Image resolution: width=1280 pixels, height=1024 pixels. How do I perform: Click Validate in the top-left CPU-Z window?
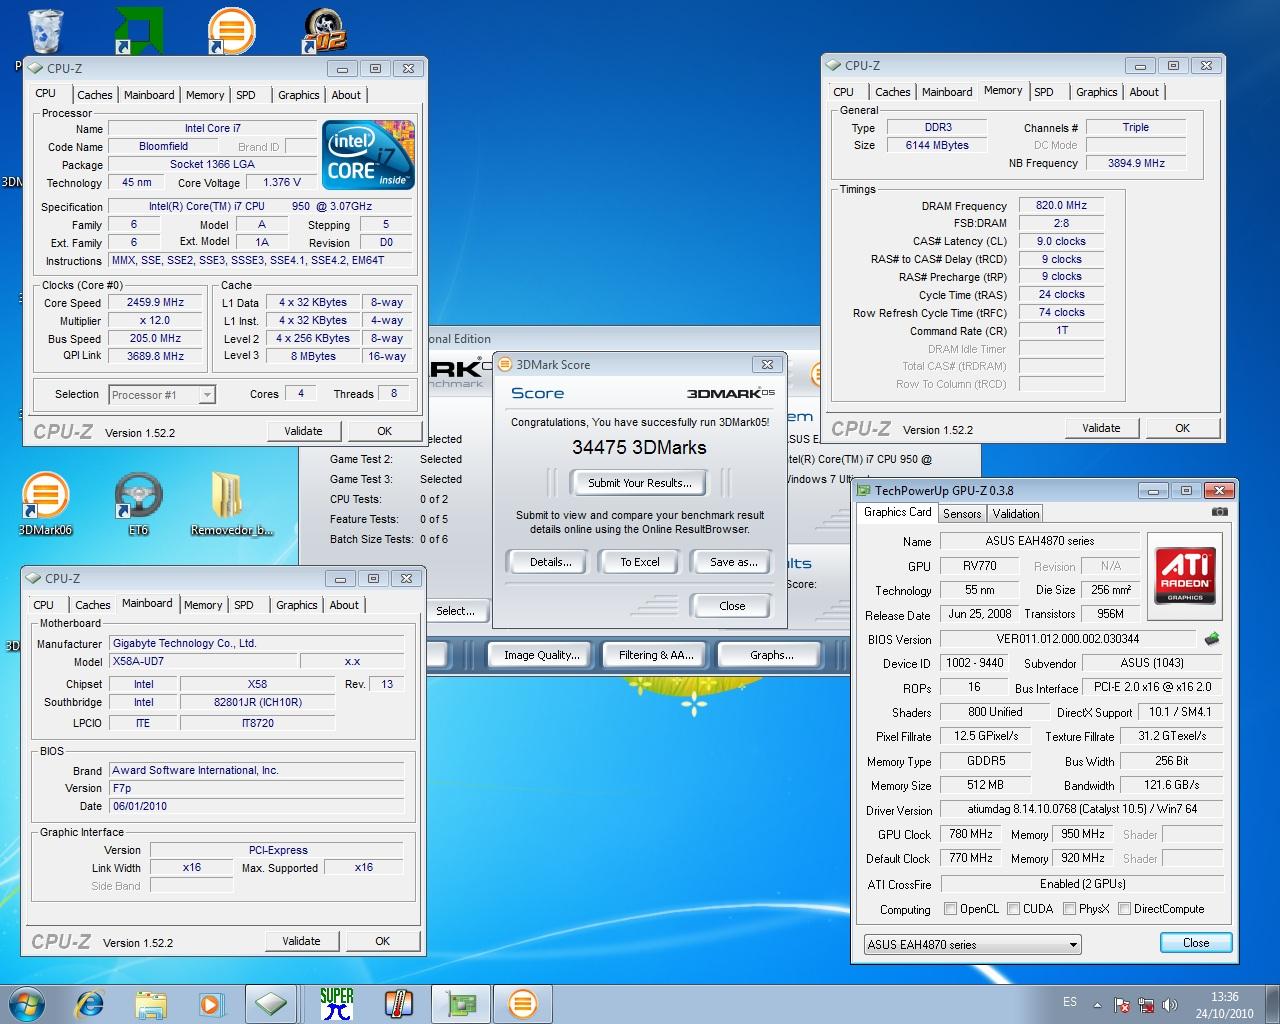click(x=303, y=431)
